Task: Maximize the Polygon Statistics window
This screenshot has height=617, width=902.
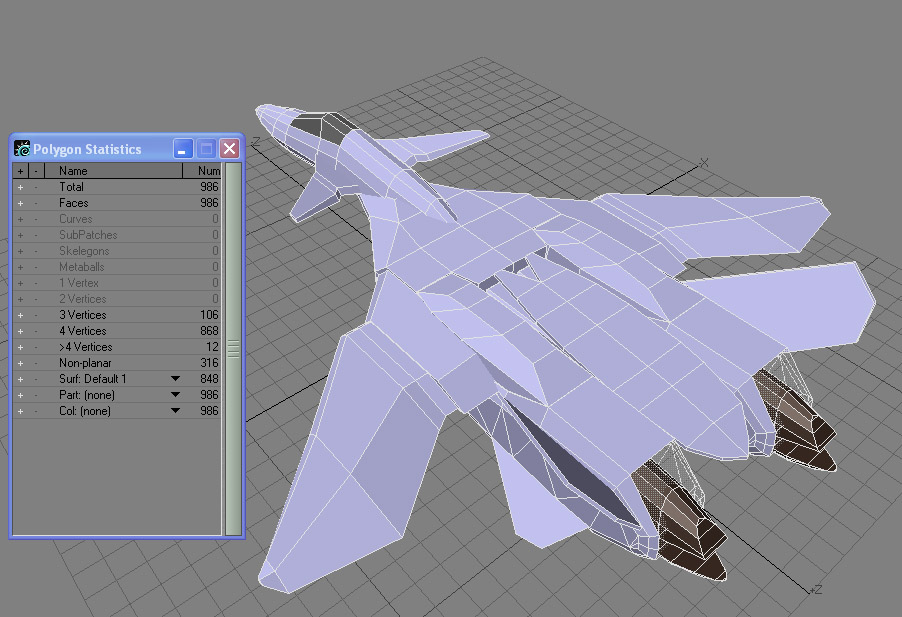Action: [206, 149]
